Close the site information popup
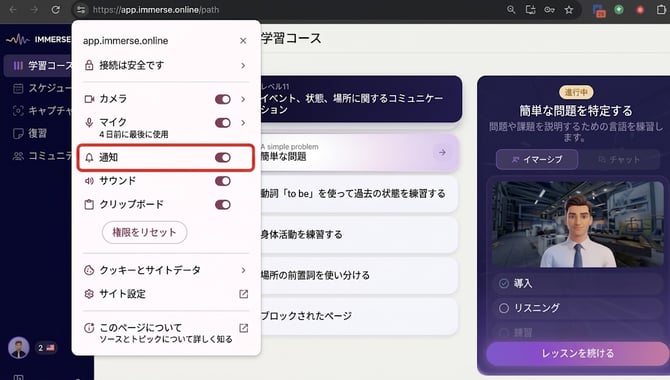Image resolution: width=670 pixels, height=380 pixels. point(243,41)
